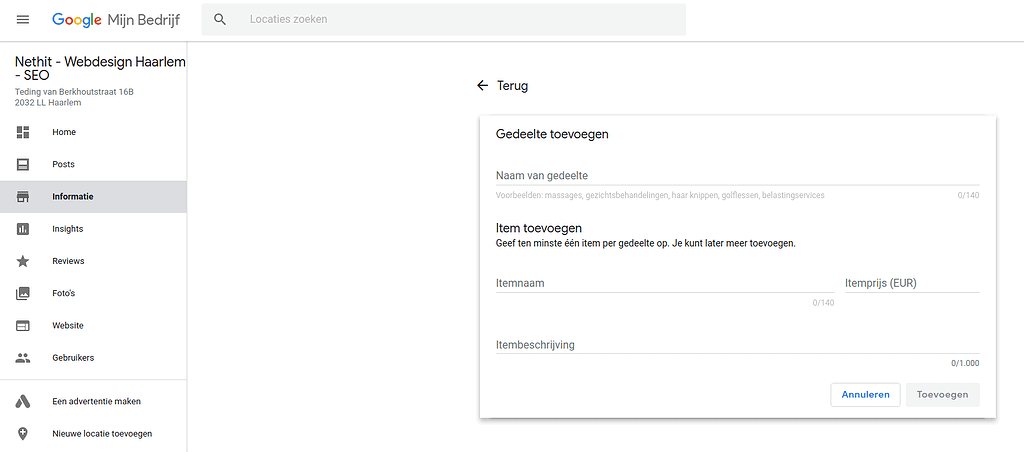Click the Item toevoegen heading
Image resolution: width=1024 pixels, height=452 pixels.
(539, 229)
